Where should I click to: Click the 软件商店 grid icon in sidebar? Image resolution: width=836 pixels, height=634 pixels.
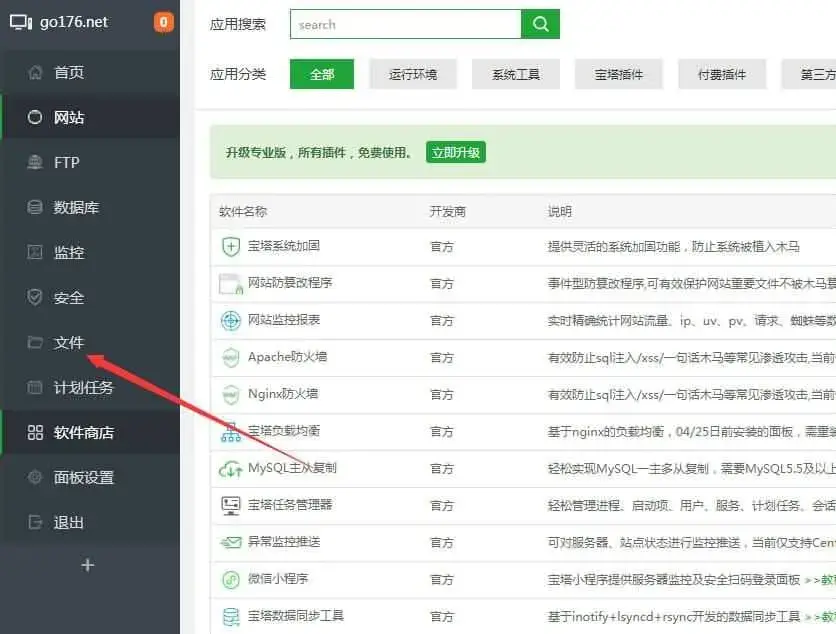(35, 432)
